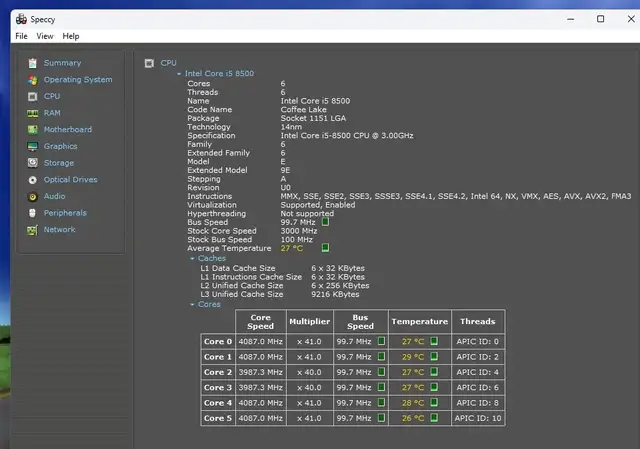Click the green tray icon beside Bus Speed 99.7 MHz row
The image size is (640, 449).
coord(325,222)
